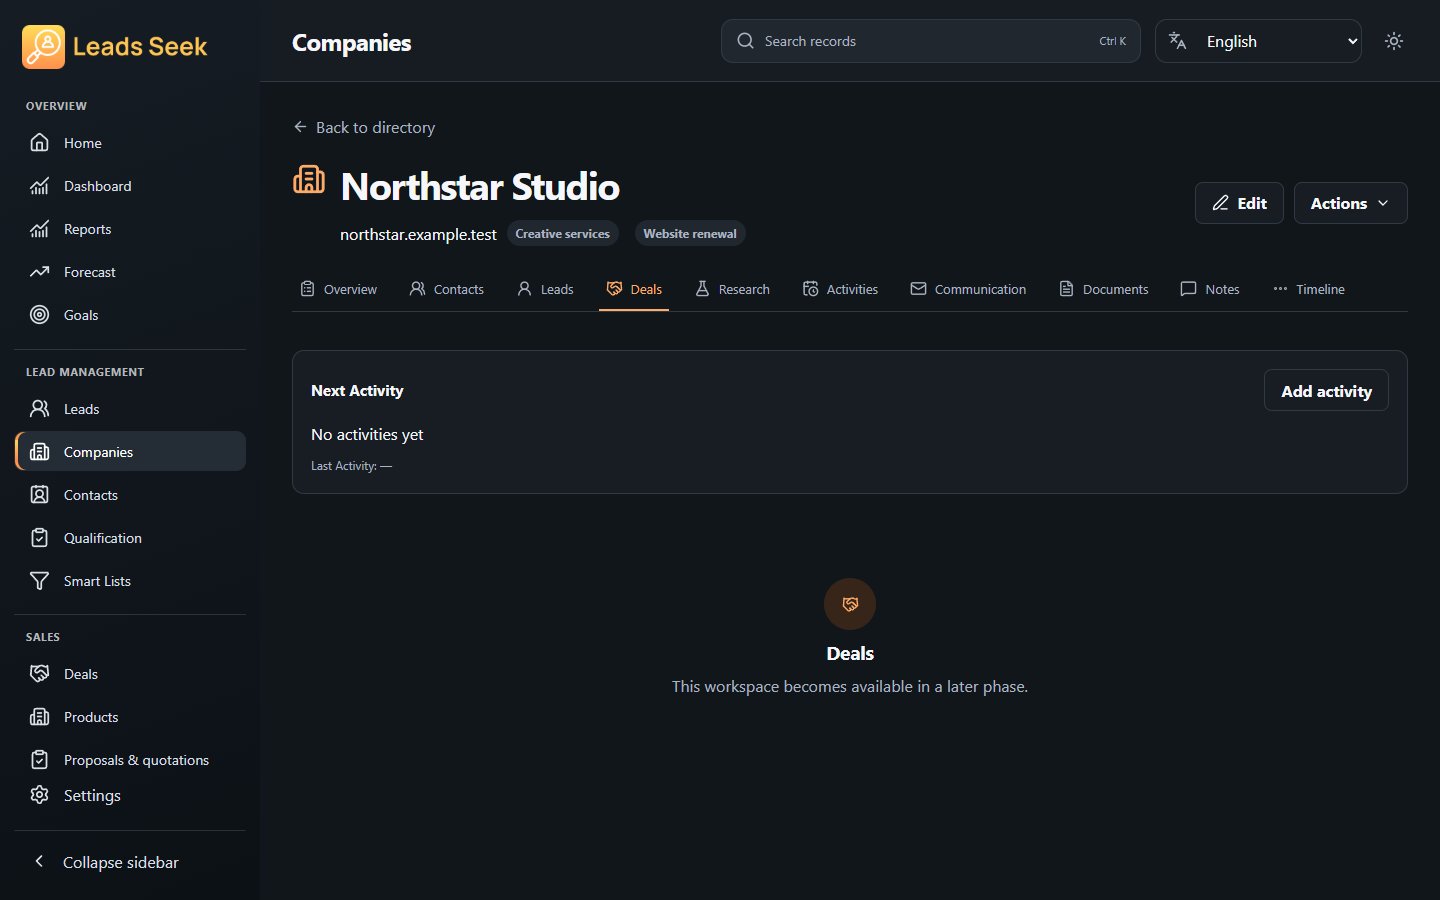Click the company building icon beside Northstar Studio
The width and height of the screenshot is (1440, 900).
pos(309,180)
